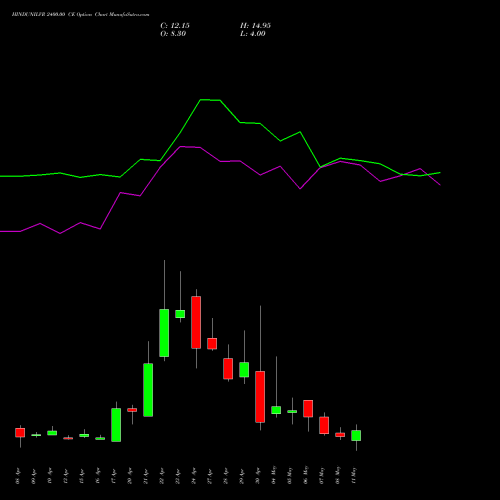Click the '30 Apr' date axis label
Viewport: 500px width, 500px height.
pyautogui.click(x=258, y=476)
